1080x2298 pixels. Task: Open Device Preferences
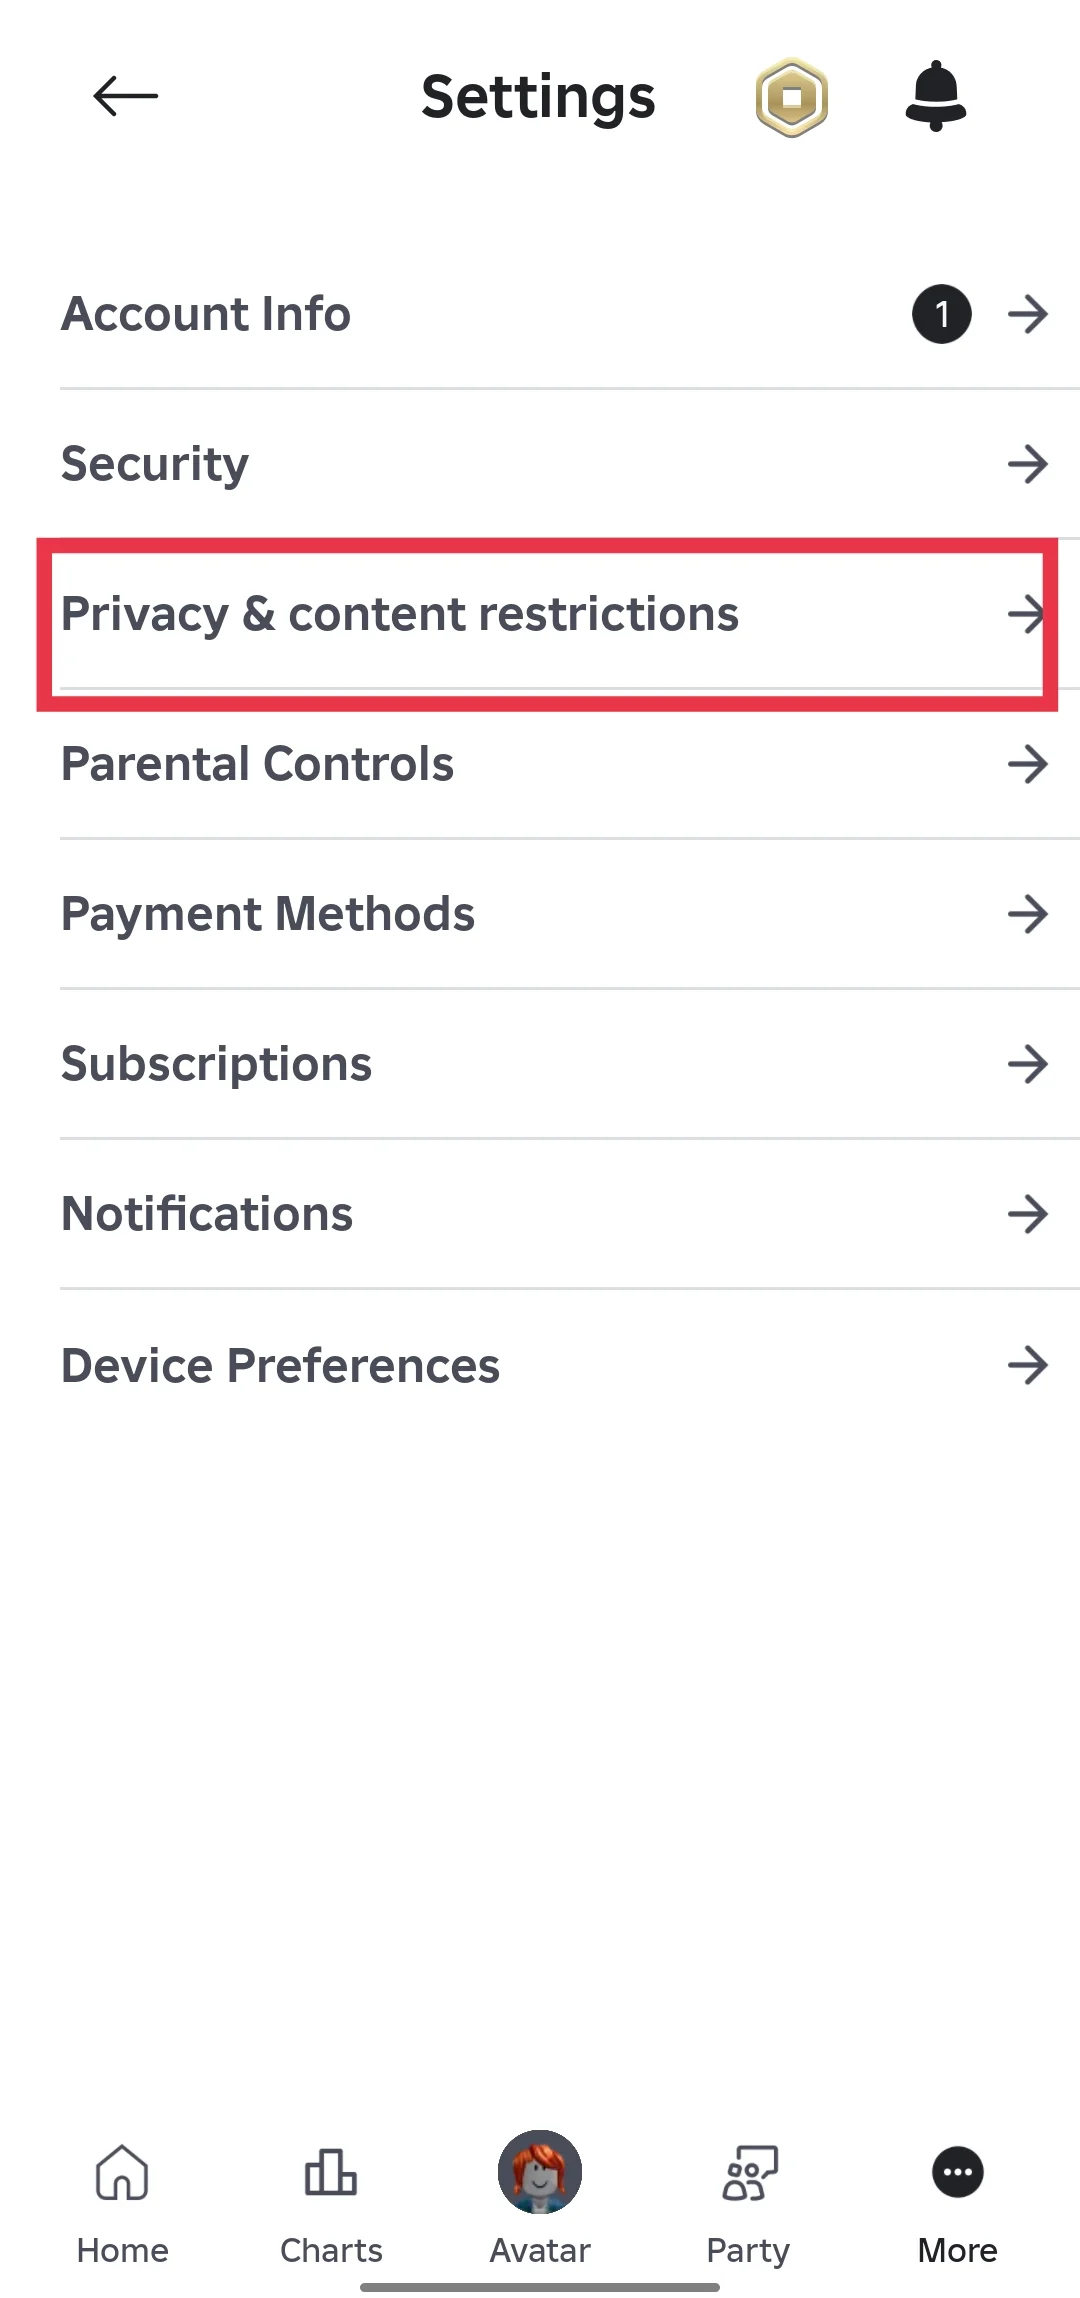(x=280, y=1365)
